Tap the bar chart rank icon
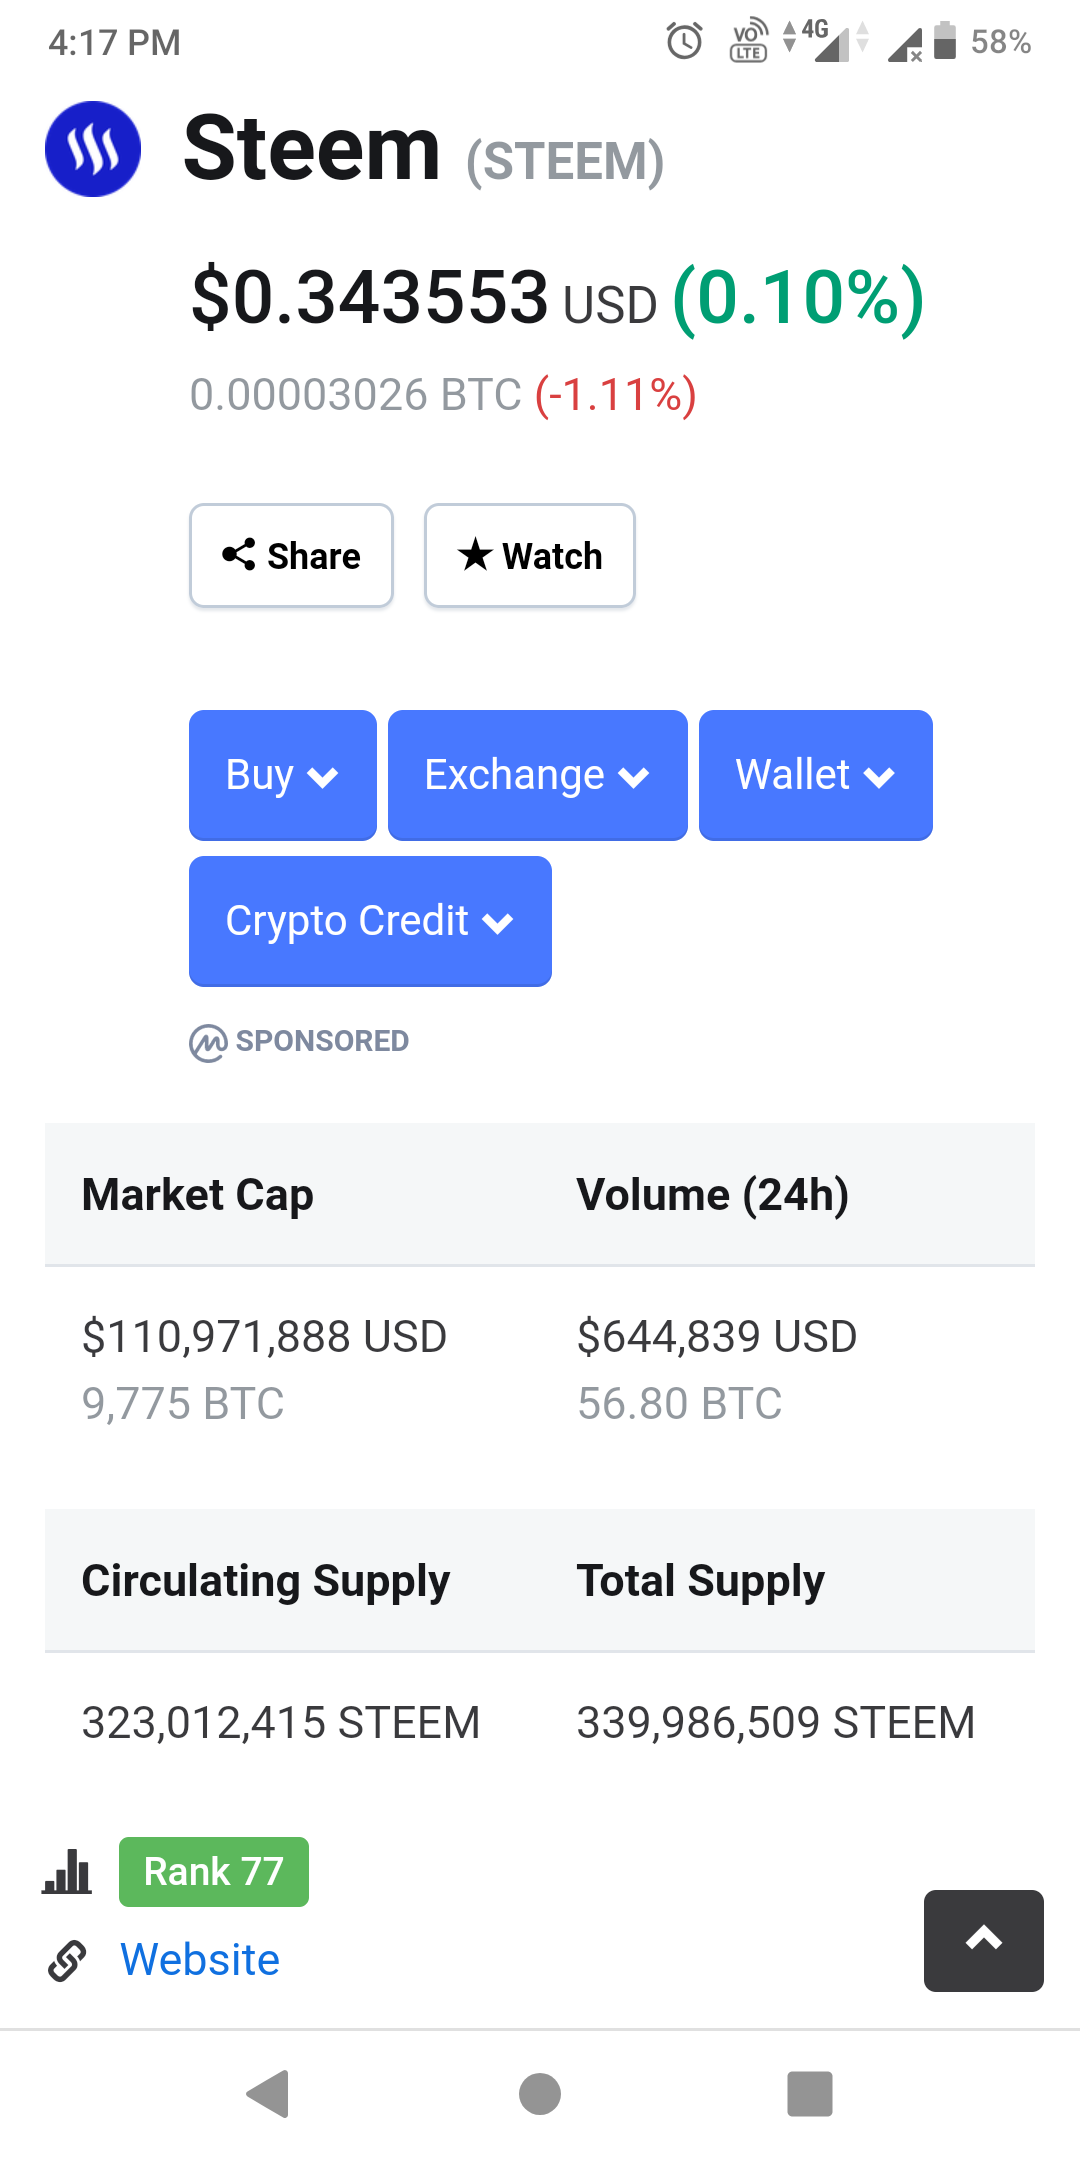The image size is (1080, 2160). pyautogui.click(x=67, y=1871)
